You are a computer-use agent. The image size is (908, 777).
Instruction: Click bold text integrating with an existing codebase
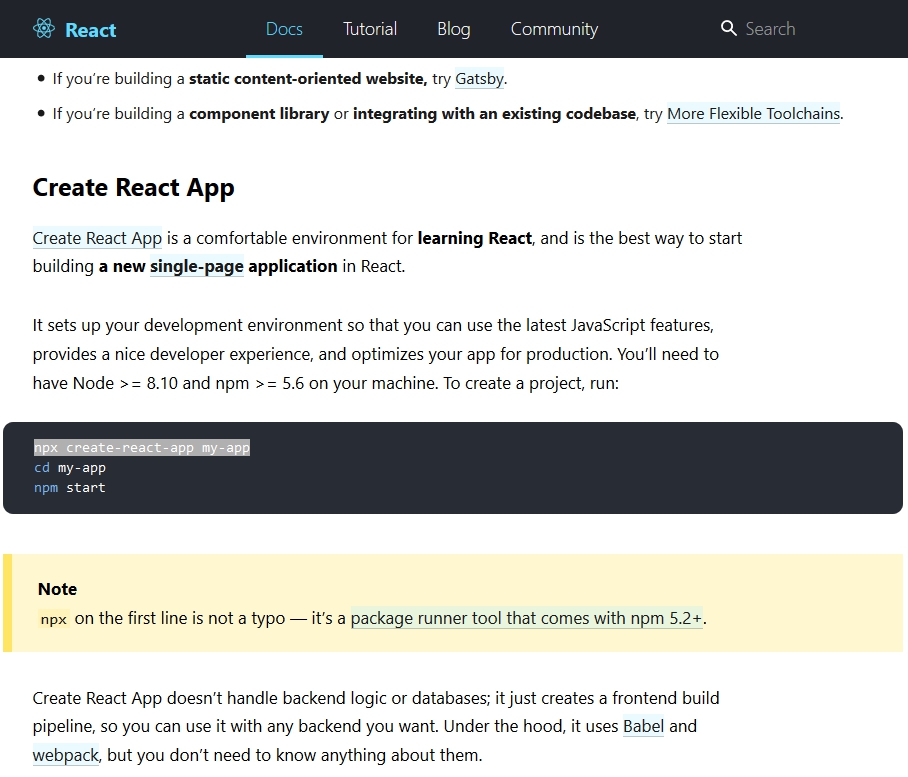495,113
